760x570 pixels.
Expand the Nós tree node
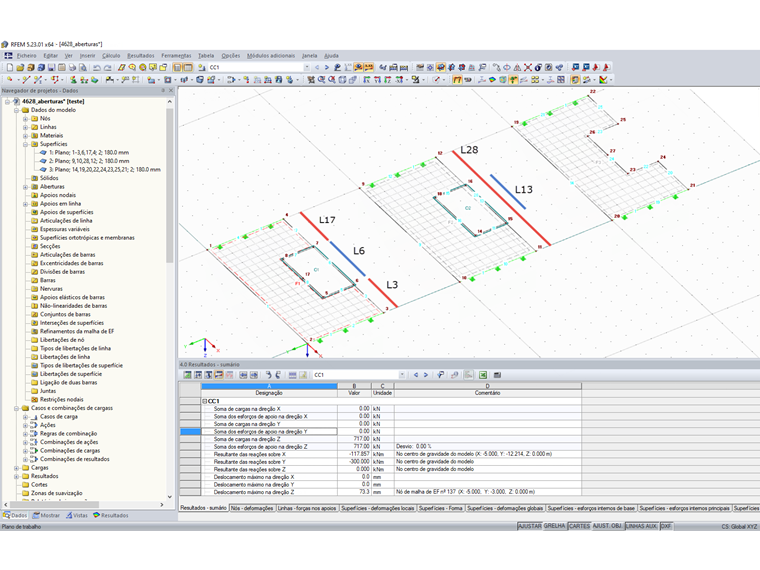pyautogui.click(x=25, y=119)
